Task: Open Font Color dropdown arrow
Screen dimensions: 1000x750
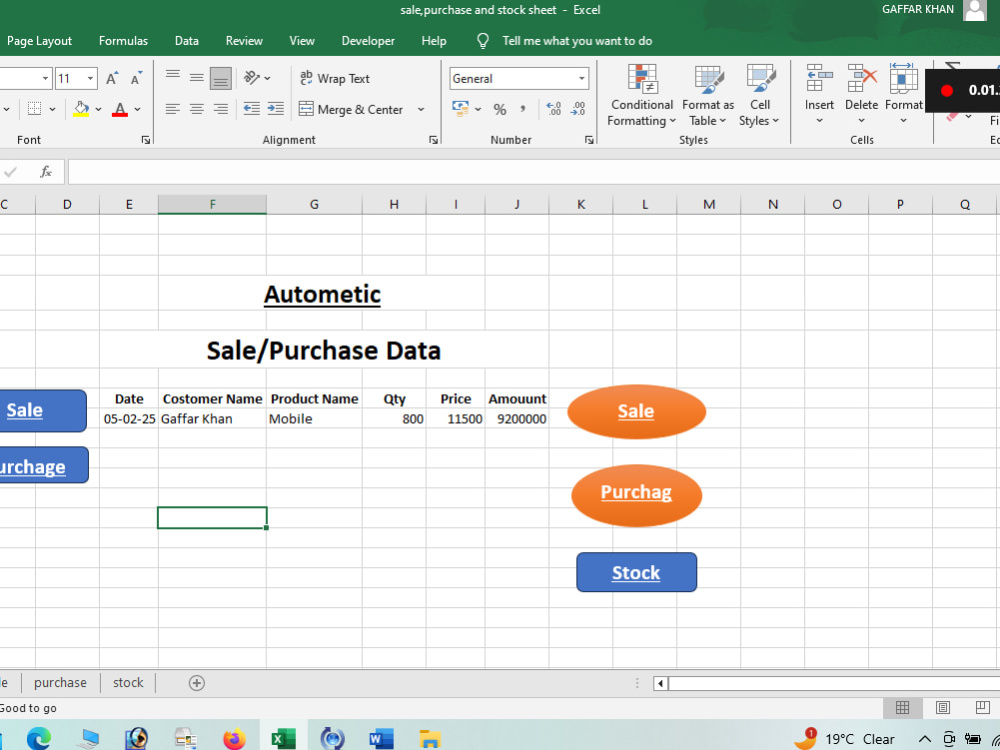Action: coord(137,109)
